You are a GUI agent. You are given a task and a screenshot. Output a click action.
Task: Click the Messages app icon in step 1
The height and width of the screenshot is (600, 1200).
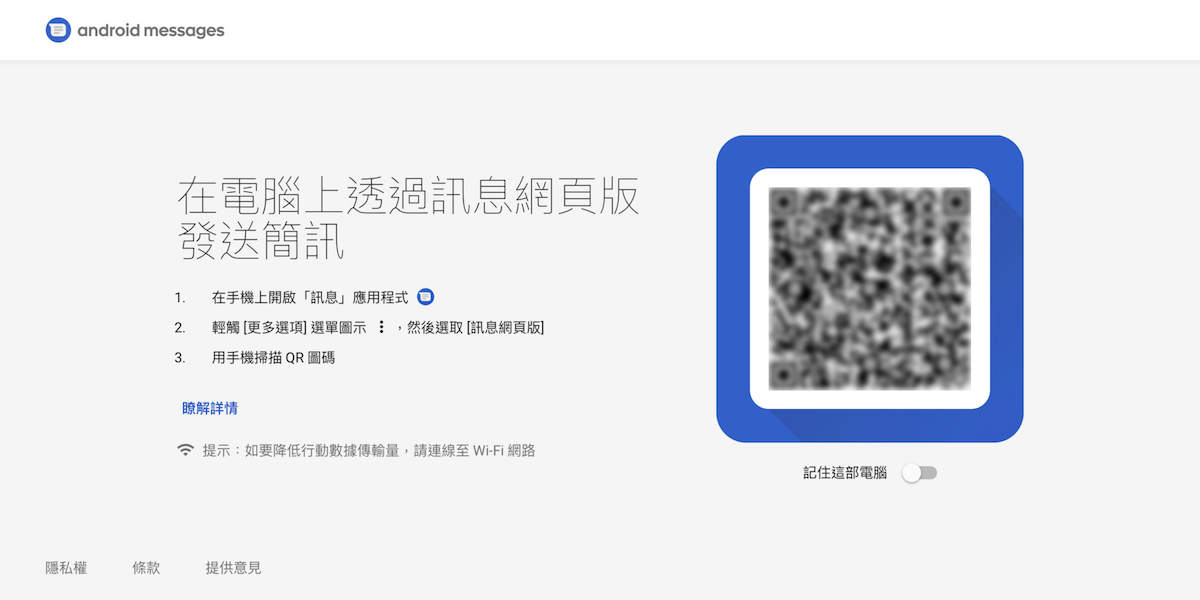click(x=425, y=297)
